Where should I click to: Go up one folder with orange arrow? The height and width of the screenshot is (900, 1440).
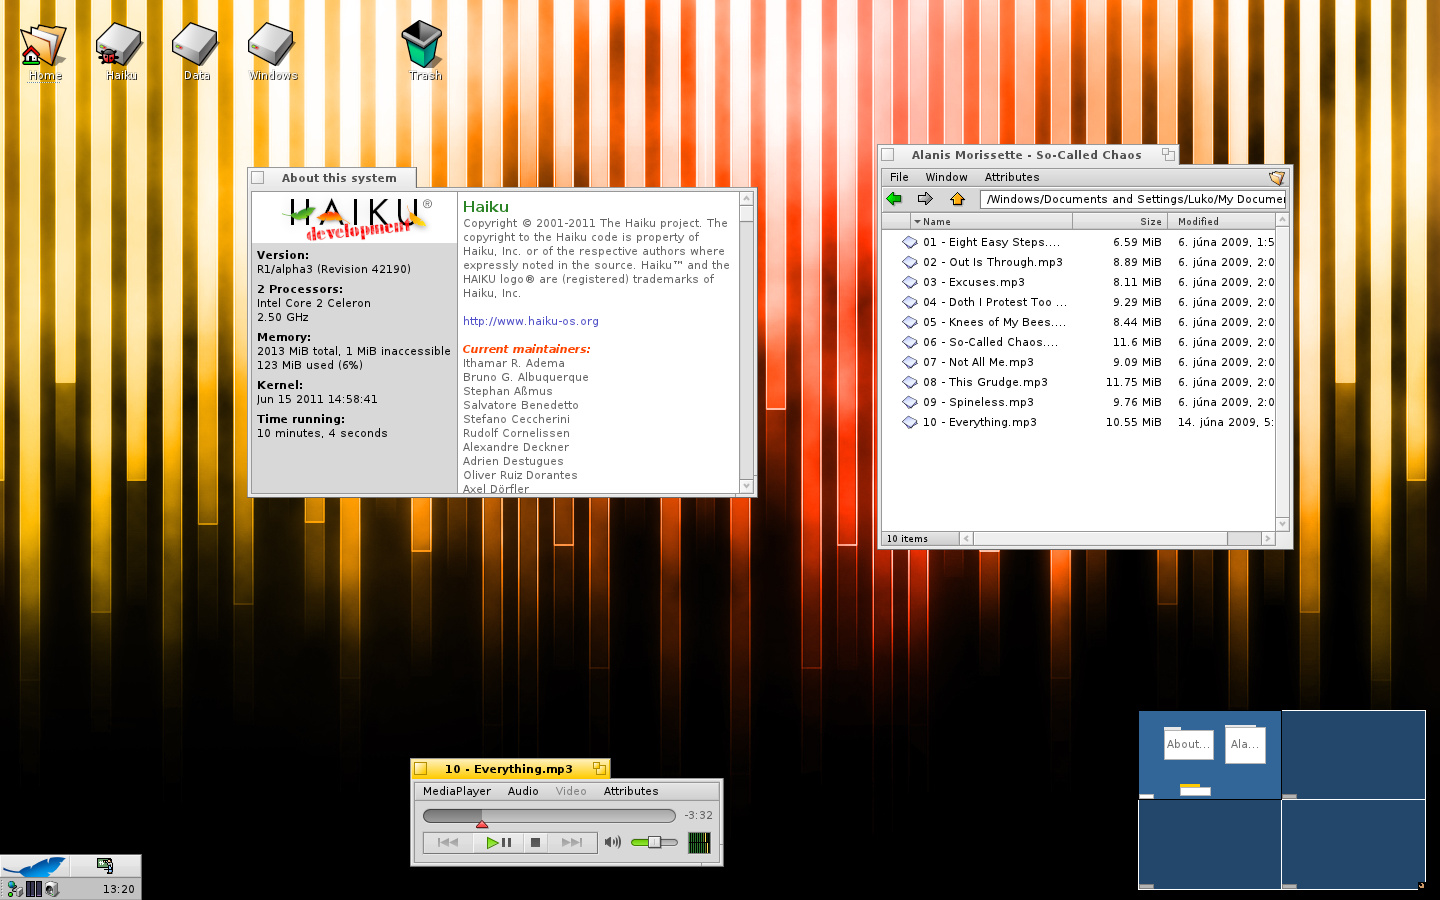957,199
